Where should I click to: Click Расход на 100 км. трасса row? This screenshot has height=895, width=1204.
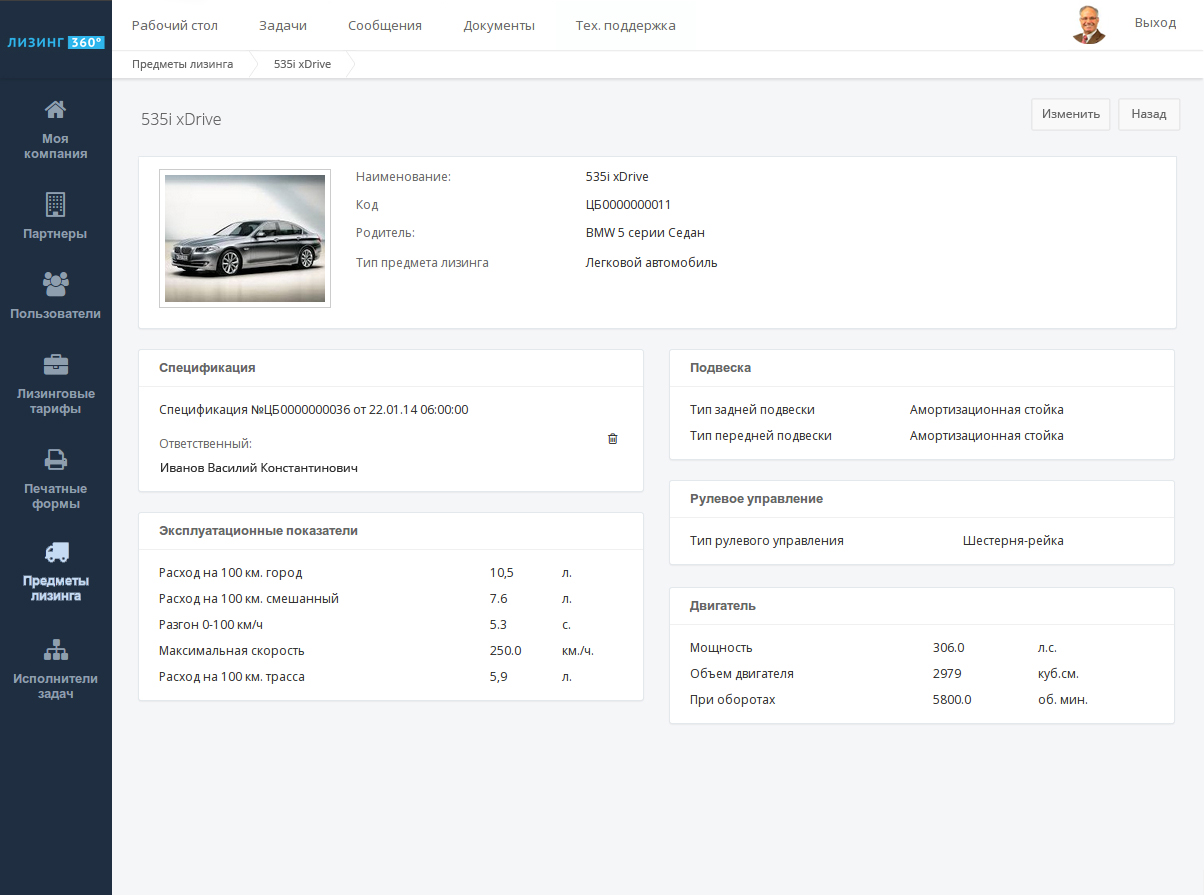click(391, 677)
